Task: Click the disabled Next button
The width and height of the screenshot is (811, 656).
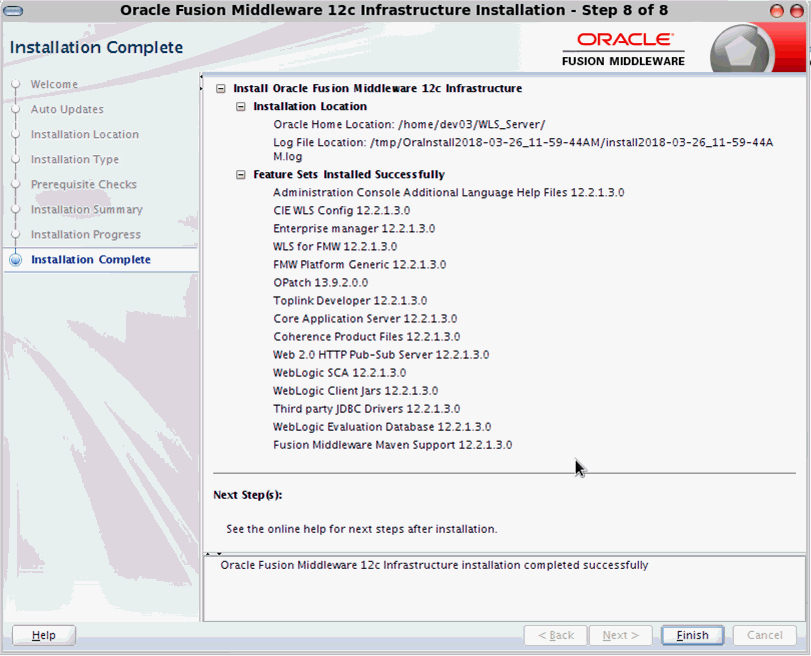Action: pyautogui.click(x=620, y=635)
